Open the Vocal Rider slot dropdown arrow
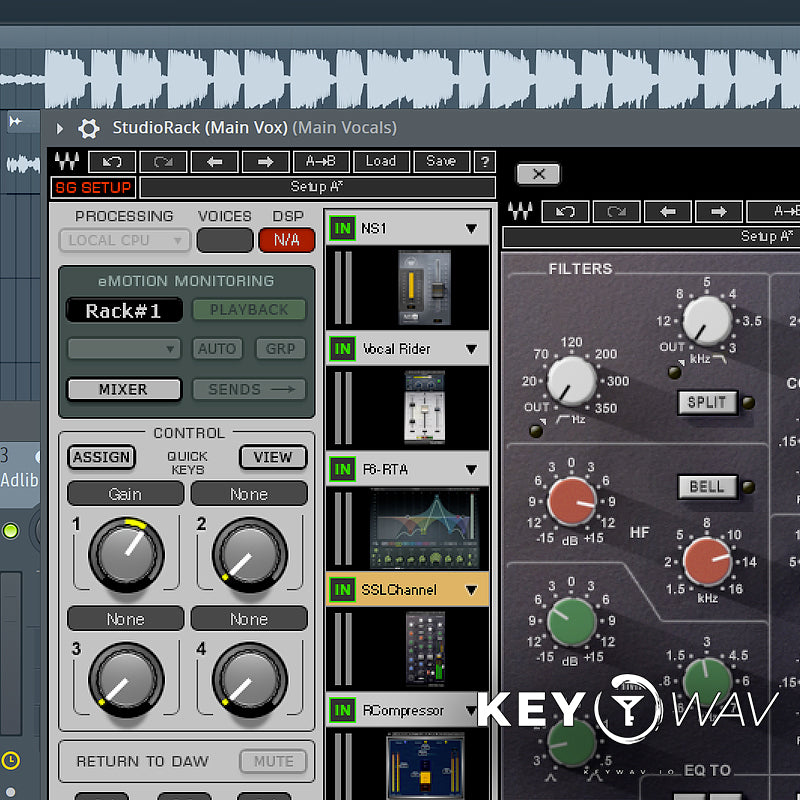The height and width of the screenshot is (800, 800). [471, 349]
